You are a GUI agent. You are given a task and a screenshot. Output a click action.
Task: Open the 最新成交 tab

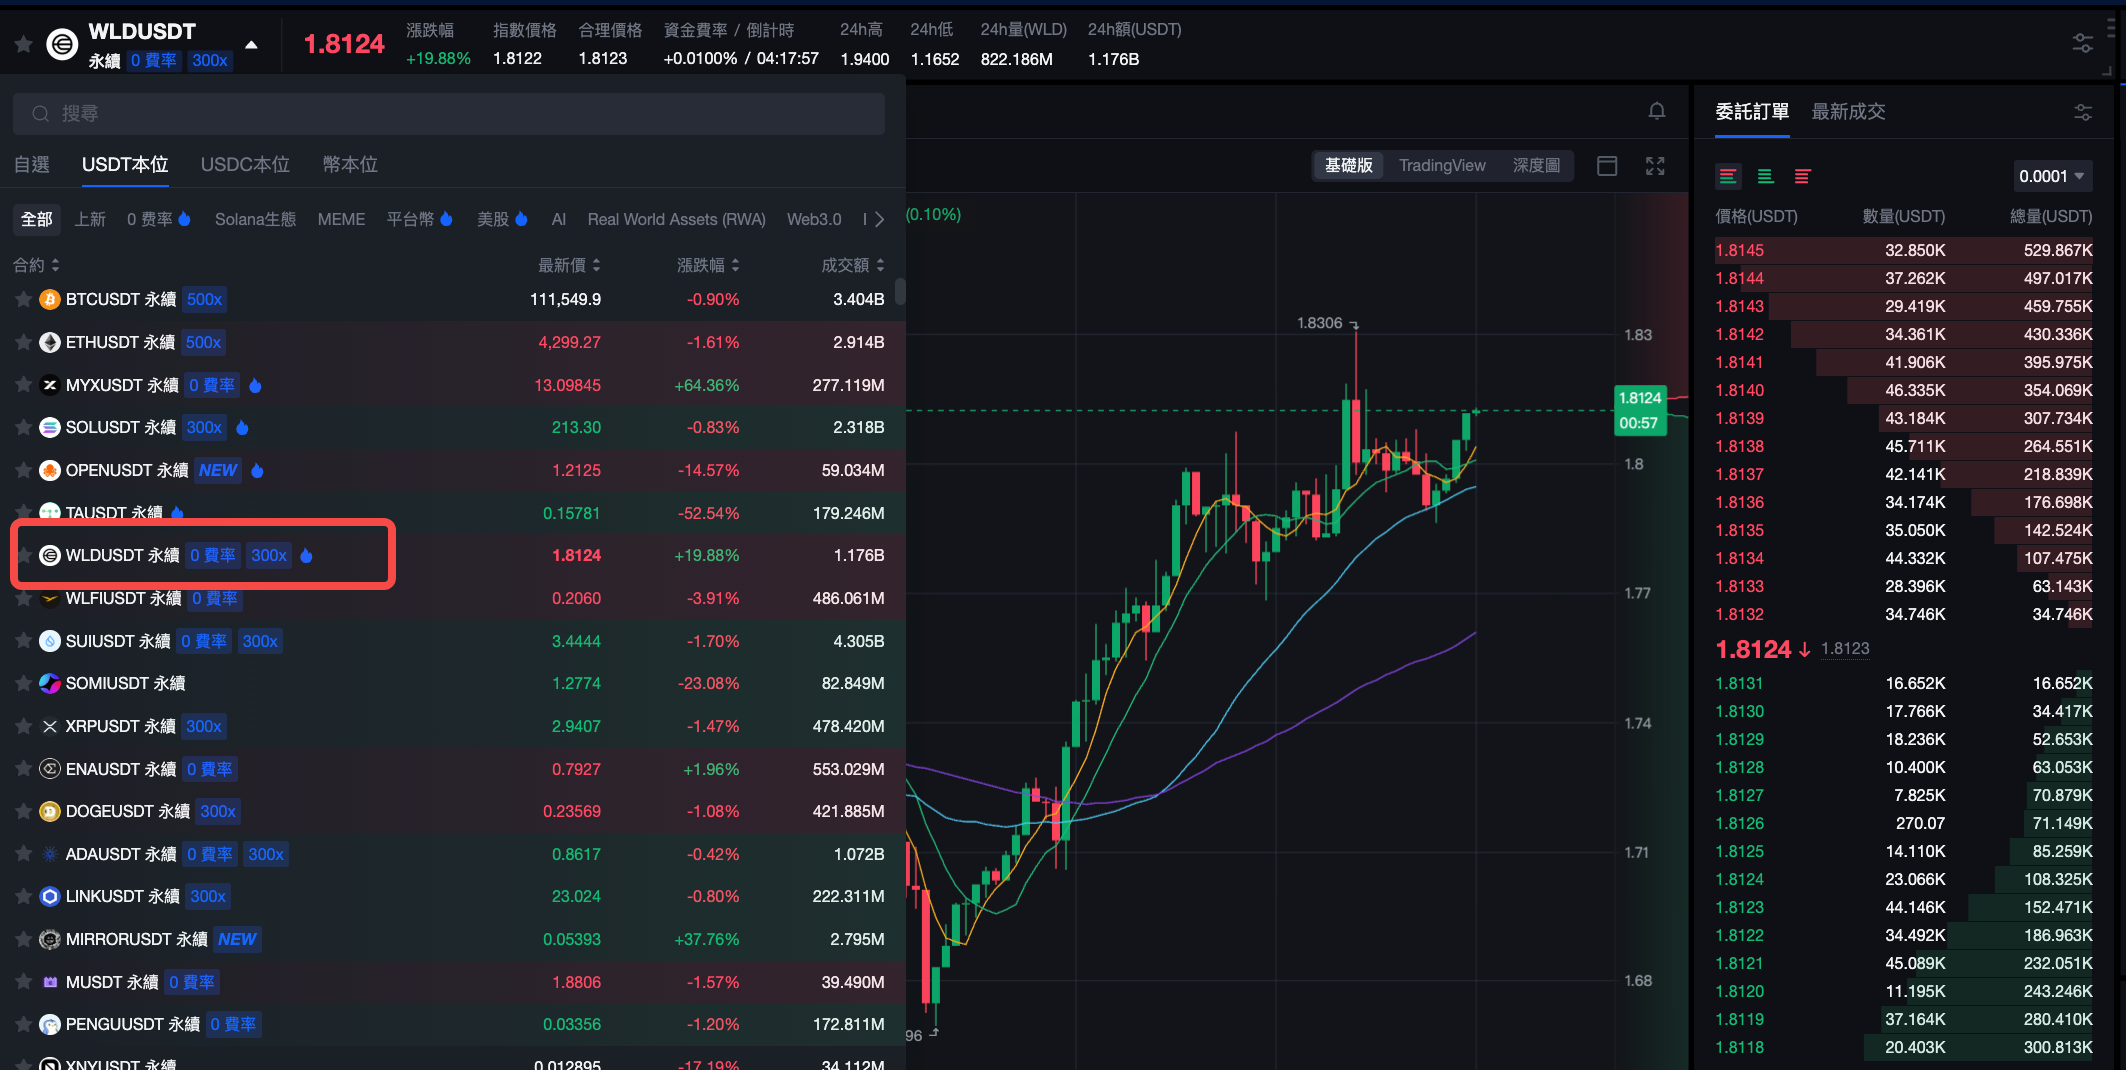click(x=1848, y=111)
